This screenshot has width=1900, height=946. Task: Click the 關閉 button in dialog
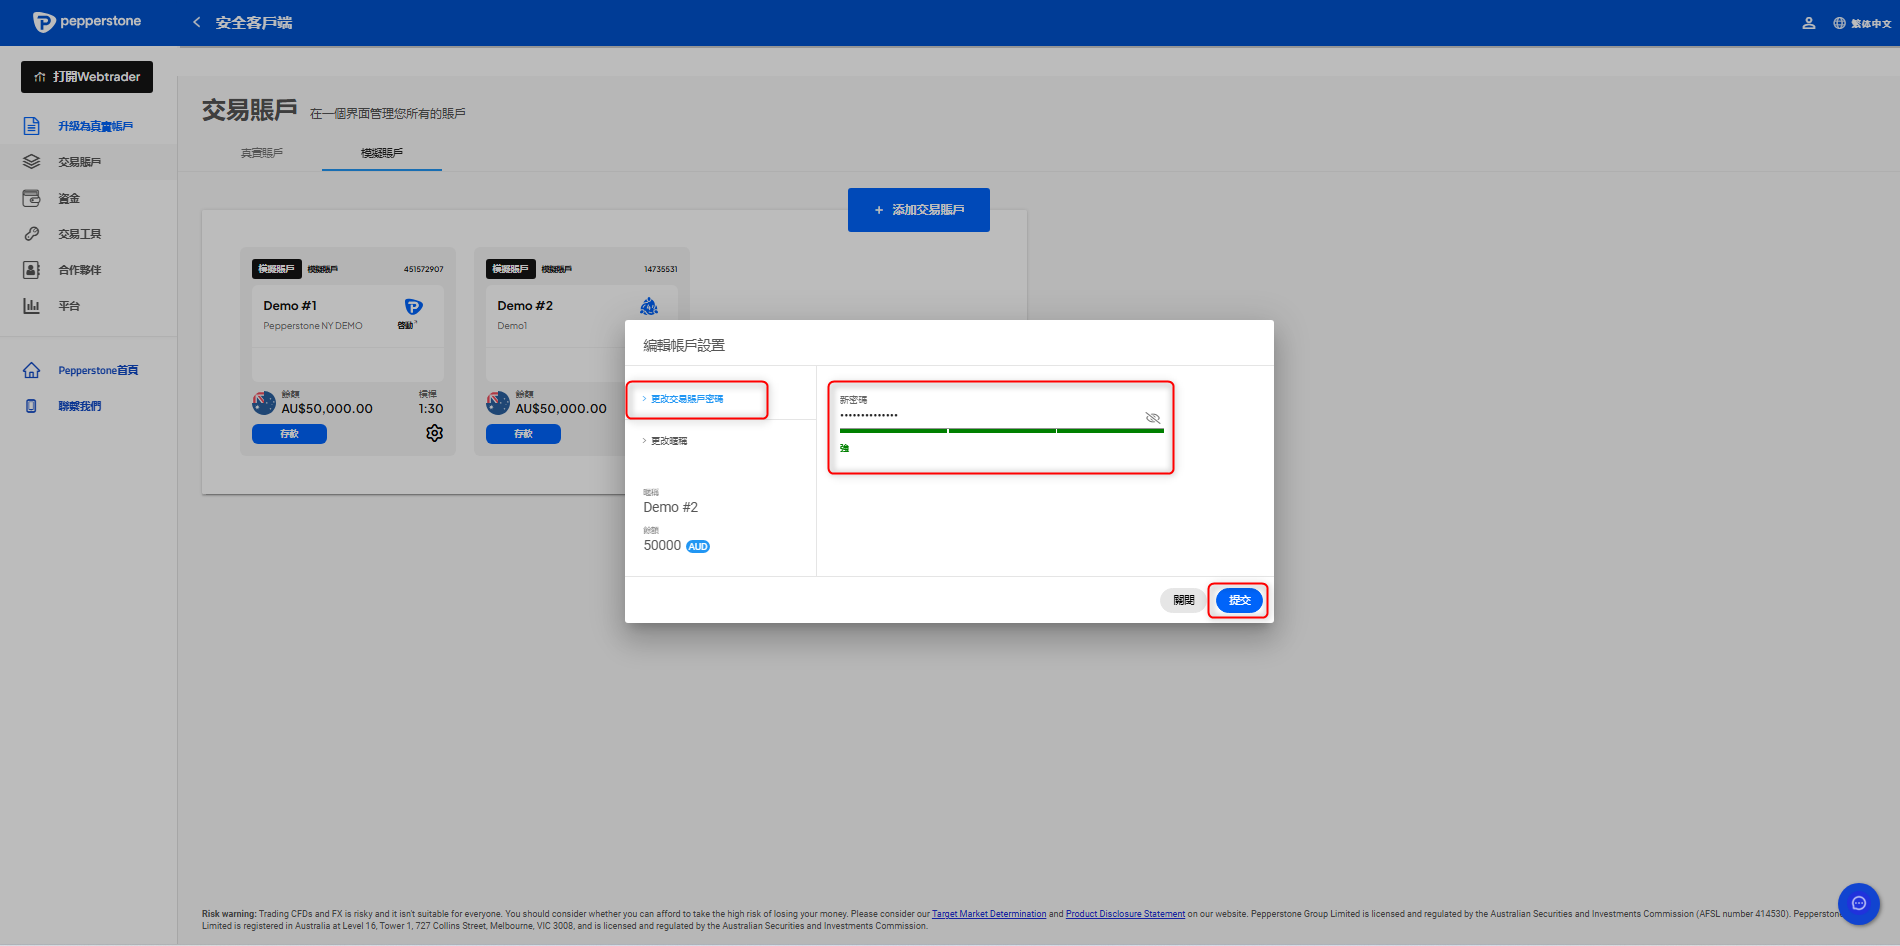1184,600
